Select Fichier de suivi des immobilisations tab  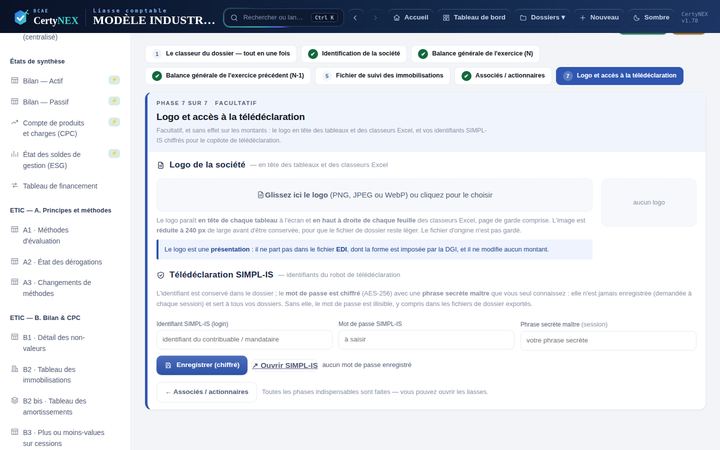point(382,76)
